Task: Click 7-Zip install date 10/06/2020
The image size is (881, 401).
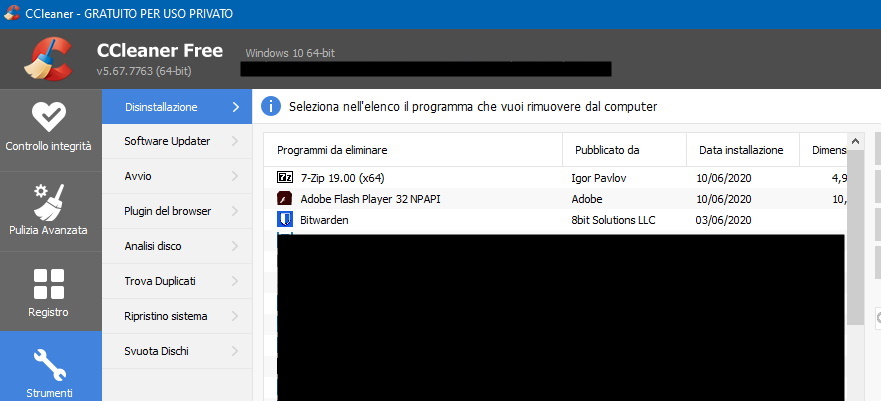Action: pos(723,179)
